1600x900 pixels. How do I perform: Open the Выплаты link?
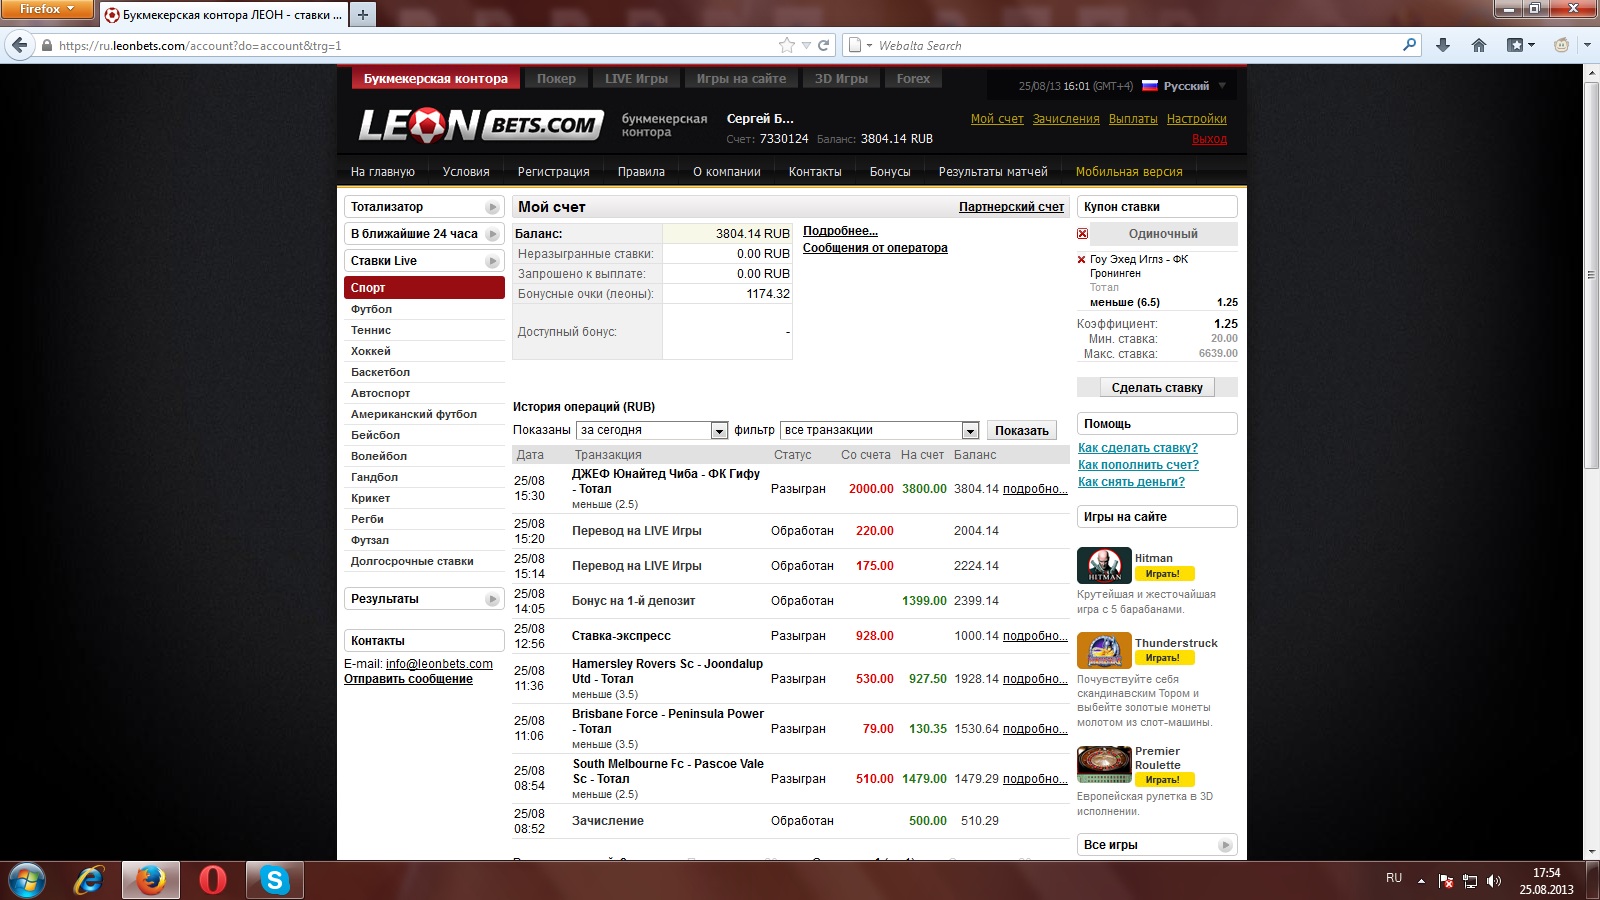pyautogui.click(x=1133, y=119)
